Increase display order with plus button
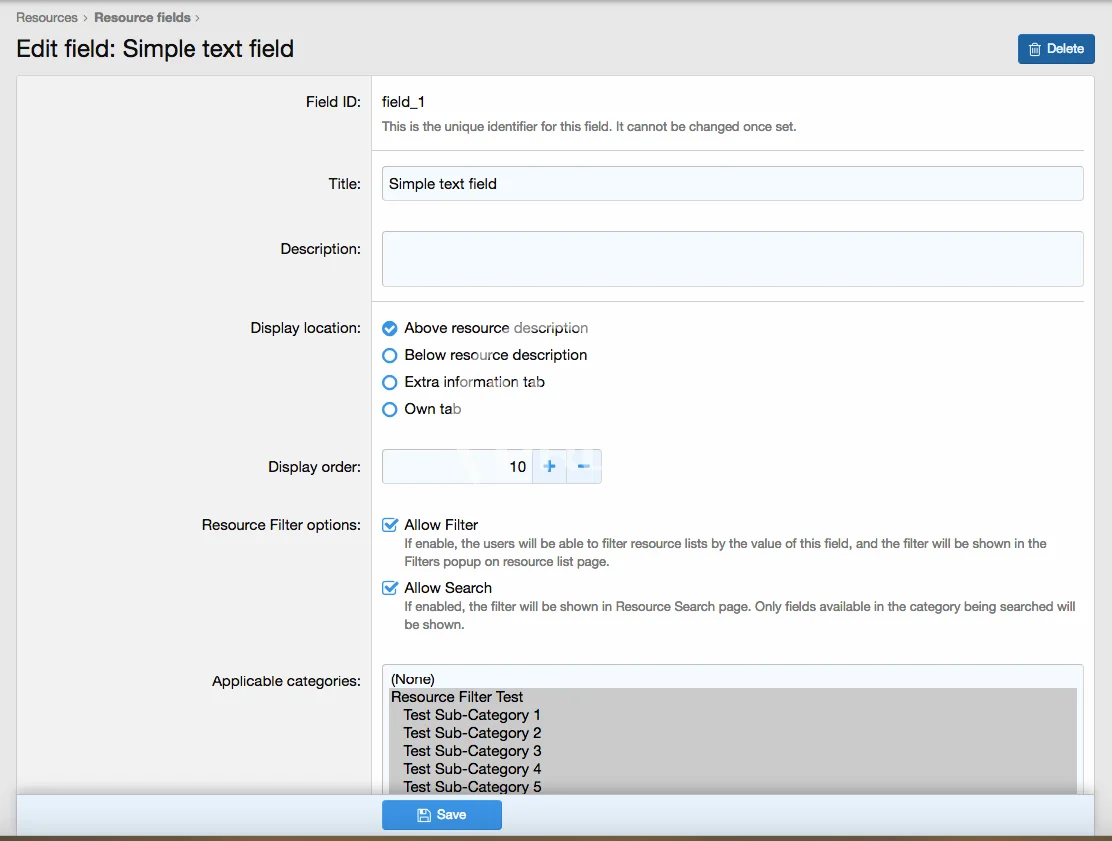The image size is (1112, 841). click(x=549, y=467)
